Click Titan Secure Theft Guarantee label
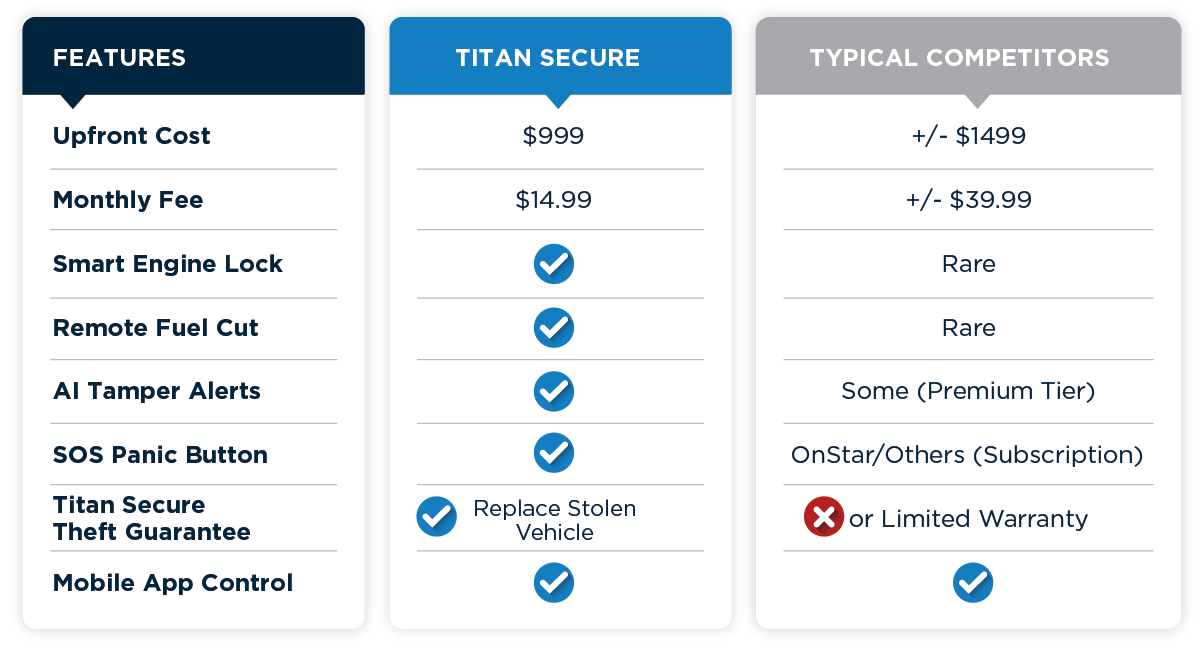Viewport: 1200px width, 656px height. (152, 518)
